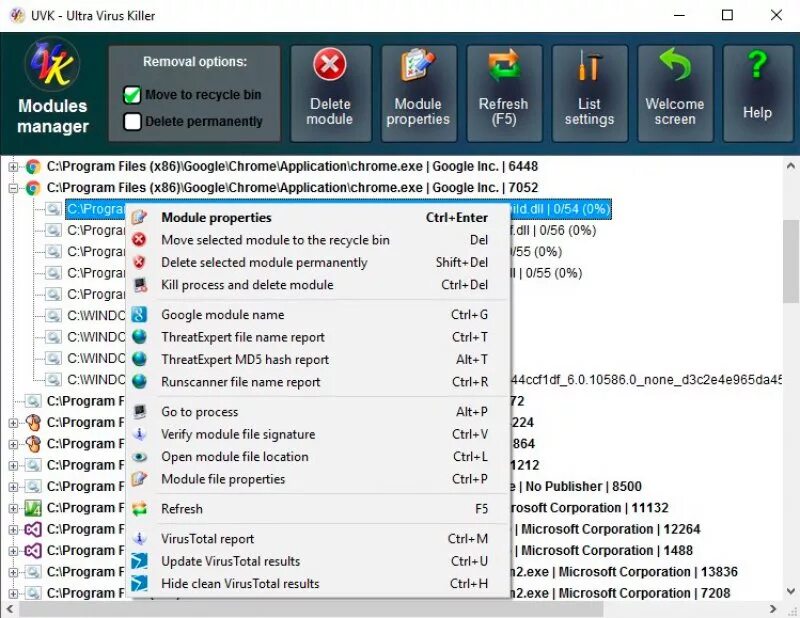Select module row showing 0/56 (0%)
This screenshot has height=618, width=800.
tap(332, 231)
